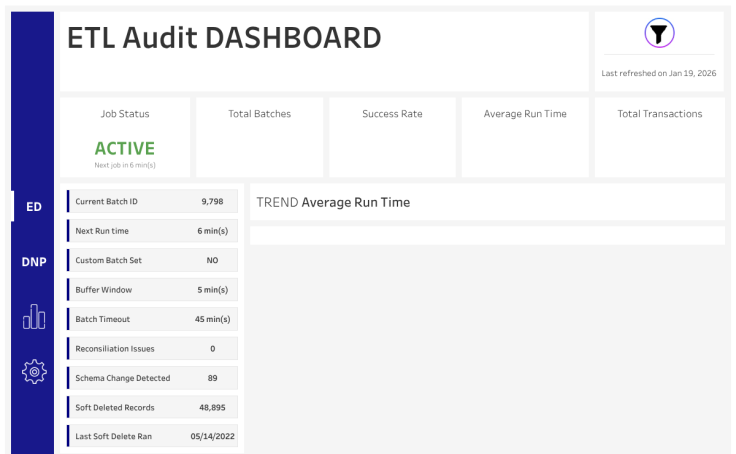The height and width of the screenshot is (454, 736).
Task: Click the Soft Deleted Records count
Action: pos(212,408)
